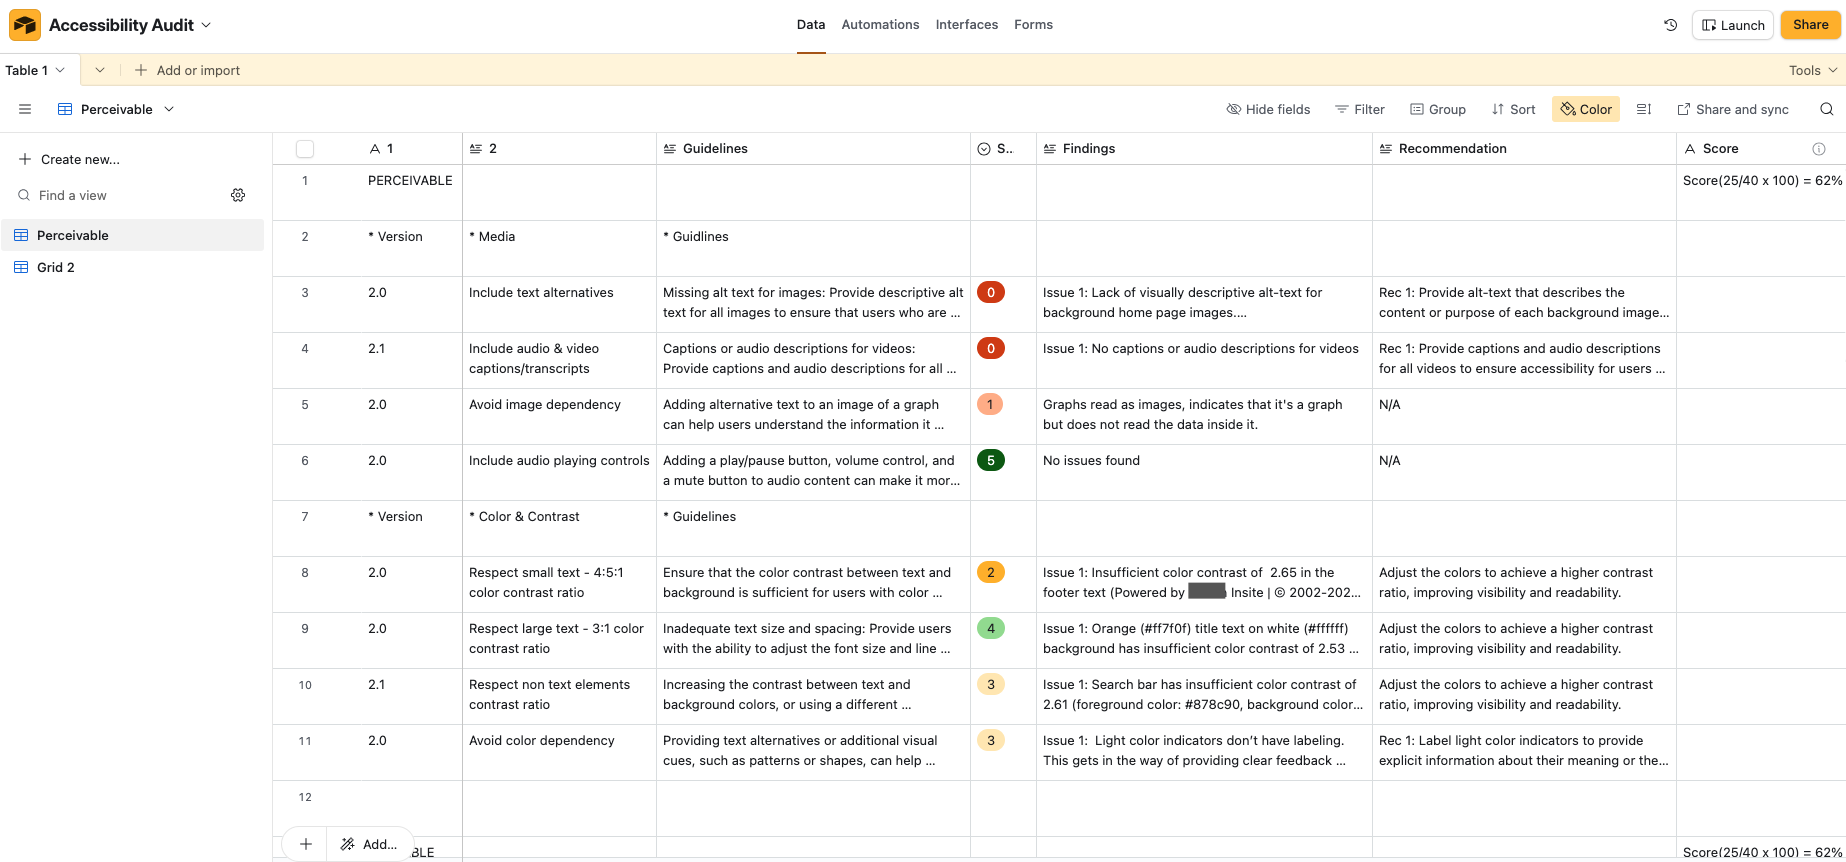Select the Grid 2 view in sidebar
This screenshot has width=1846, height=862.
(132, 267)
